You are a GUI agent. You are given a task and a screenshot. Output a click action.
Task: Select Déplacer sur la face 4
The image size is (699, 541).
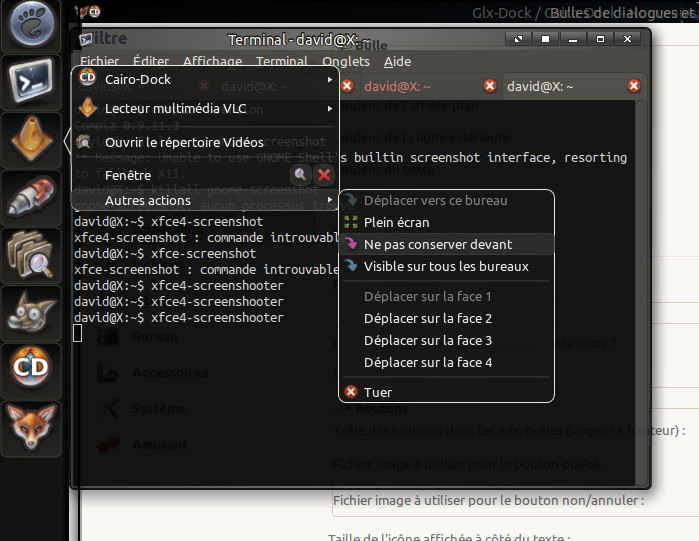[446, 362]
